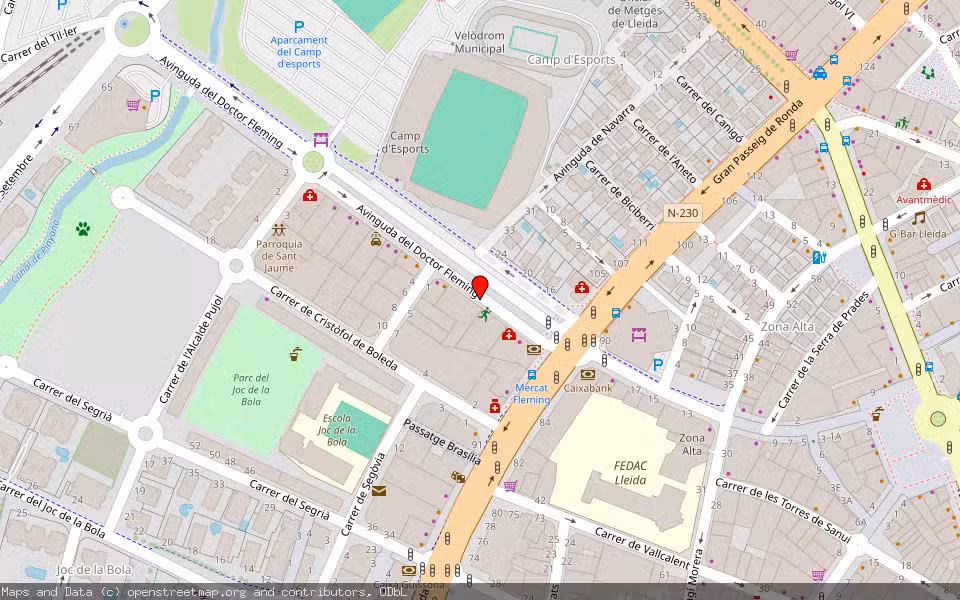This screenshot has height=600, width=960.
Task: Click the Carrer de Biciberri street label
Action: (620, 195)
